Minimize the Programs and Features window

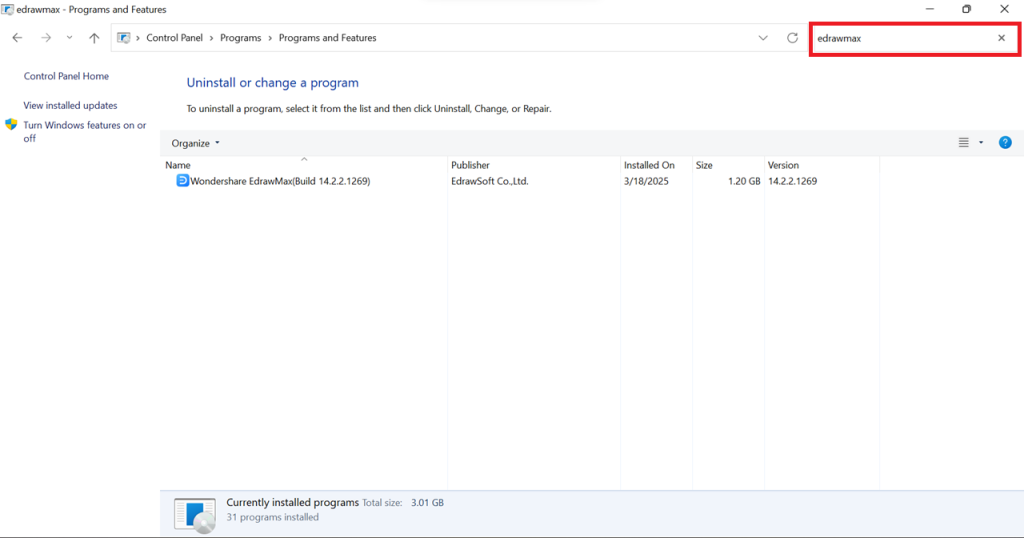click(930, 9)
